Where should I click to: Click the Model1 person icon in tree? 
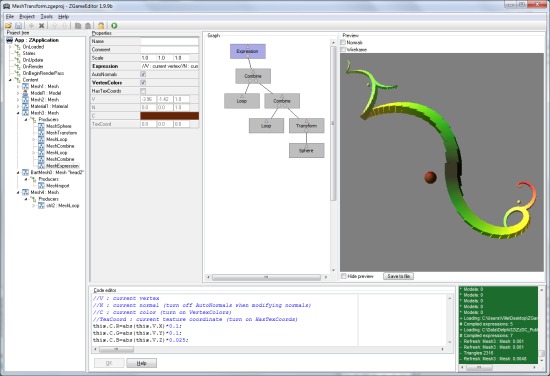(25, 93)
